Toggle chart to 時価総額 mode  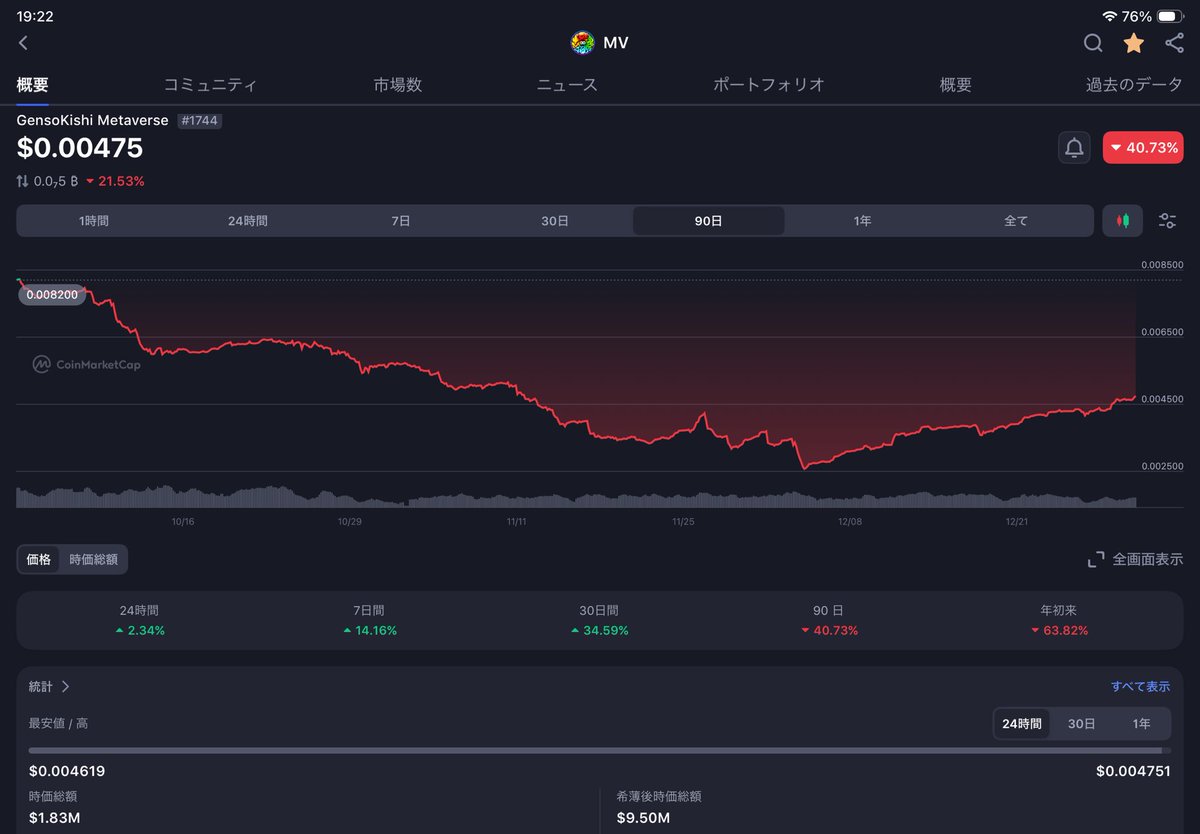point(93,559)
